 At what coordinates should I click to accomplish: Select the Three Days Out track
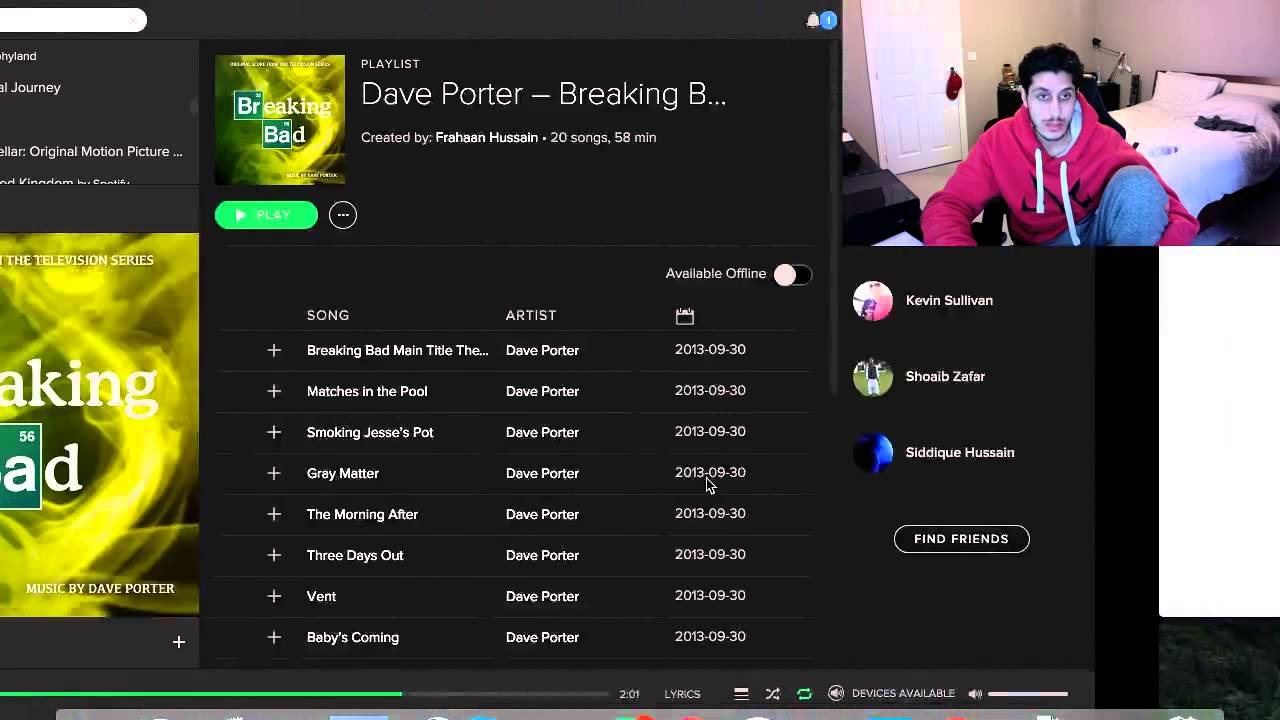pyautogui.click(x=355, y=555)
